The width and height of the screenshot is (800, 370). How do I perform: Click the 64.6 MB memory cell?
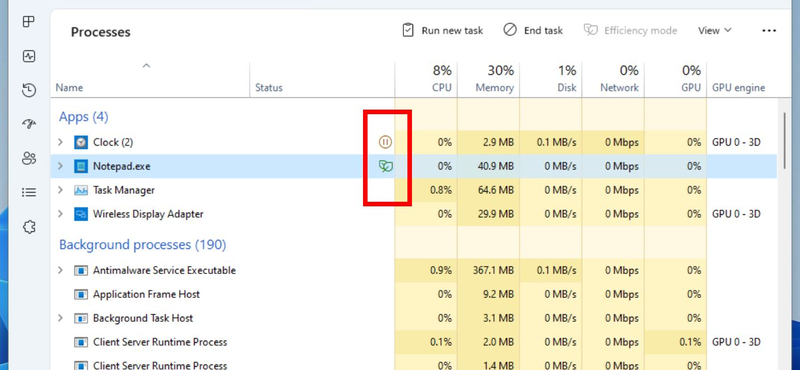pos(488,190)
